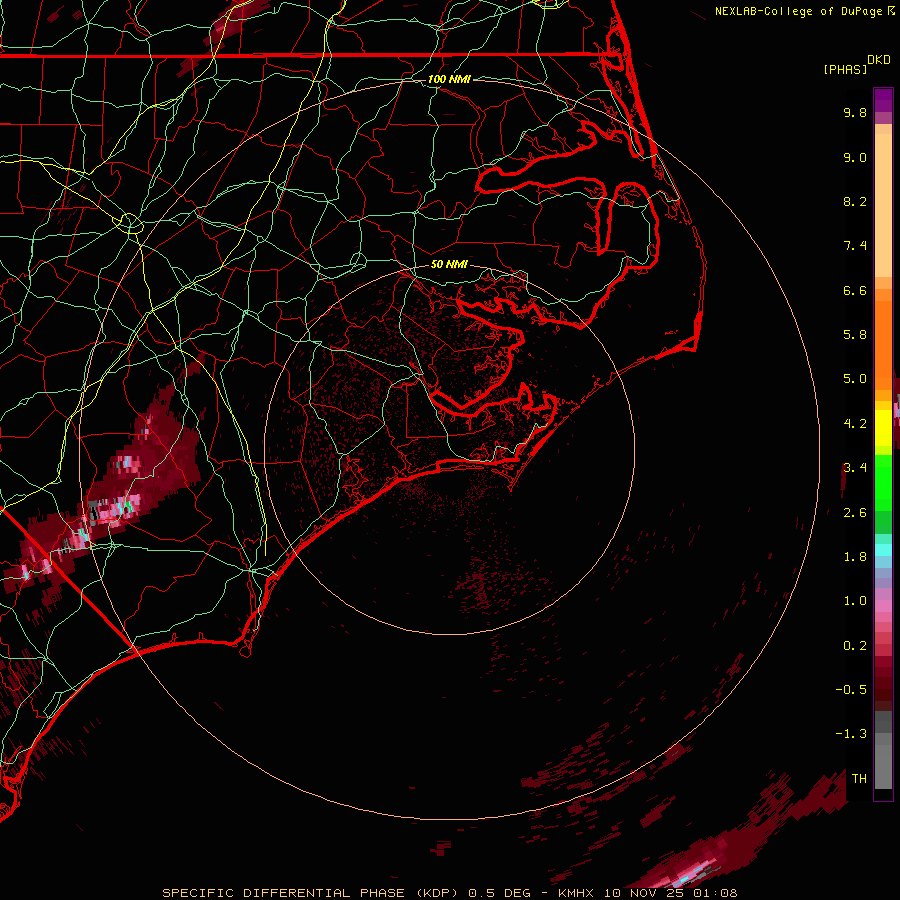Click the 2.6 scale value
This screenshot has width=900, height=900.
[855, 513]
